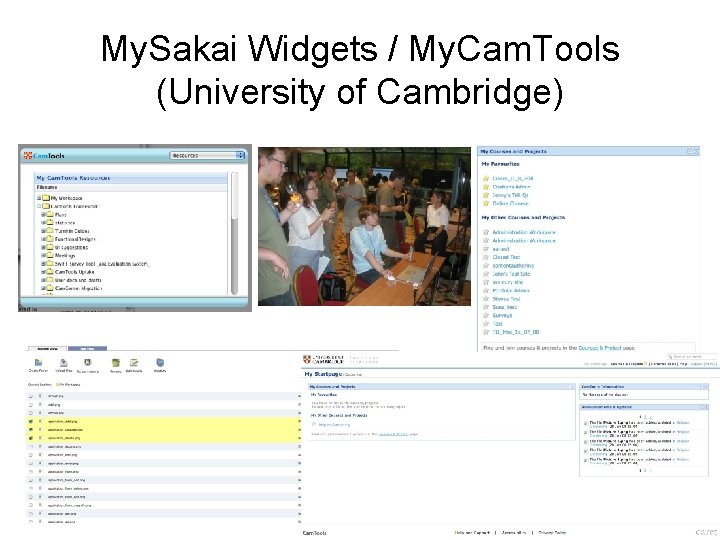The image size is (720, 540).
Task: Toggle star for Database Admin
Action: (486, 187)
